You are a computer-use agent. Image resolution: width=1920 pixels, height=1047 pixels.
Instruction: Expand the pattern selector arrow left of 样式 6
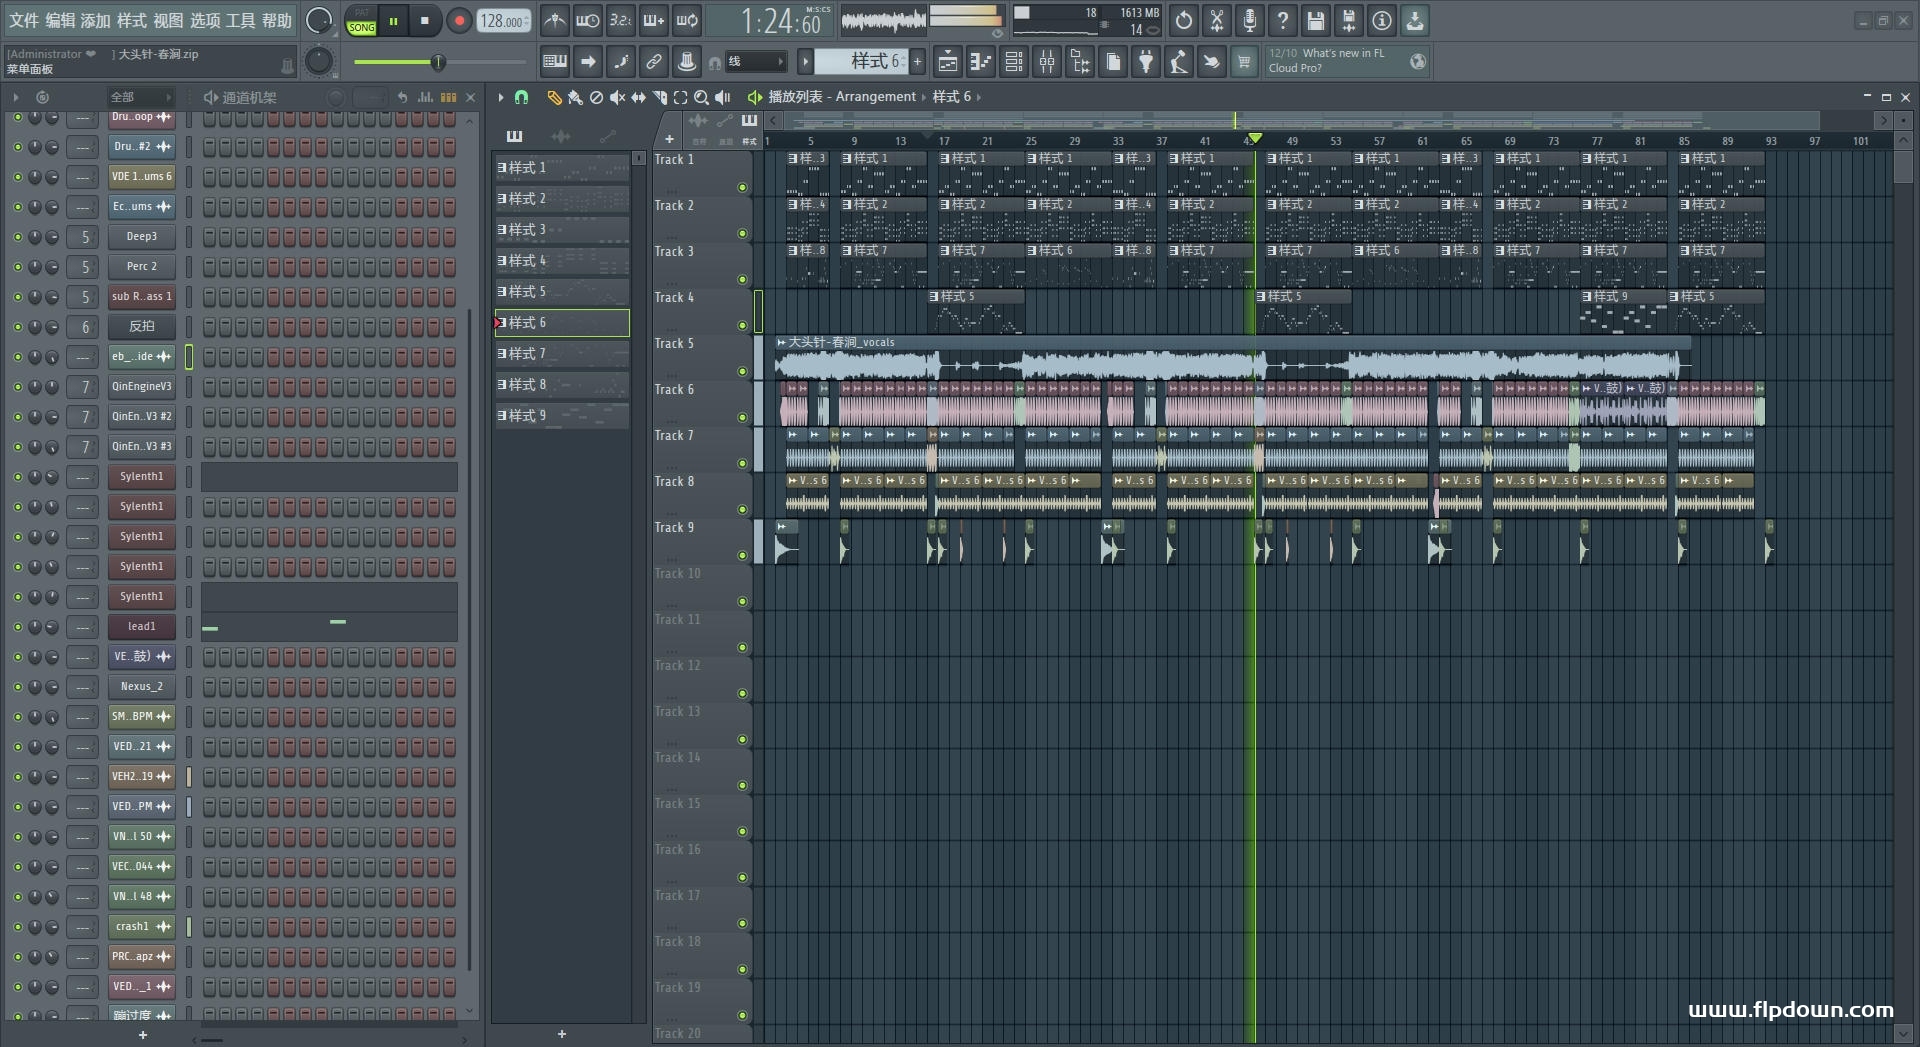[805, 62]
